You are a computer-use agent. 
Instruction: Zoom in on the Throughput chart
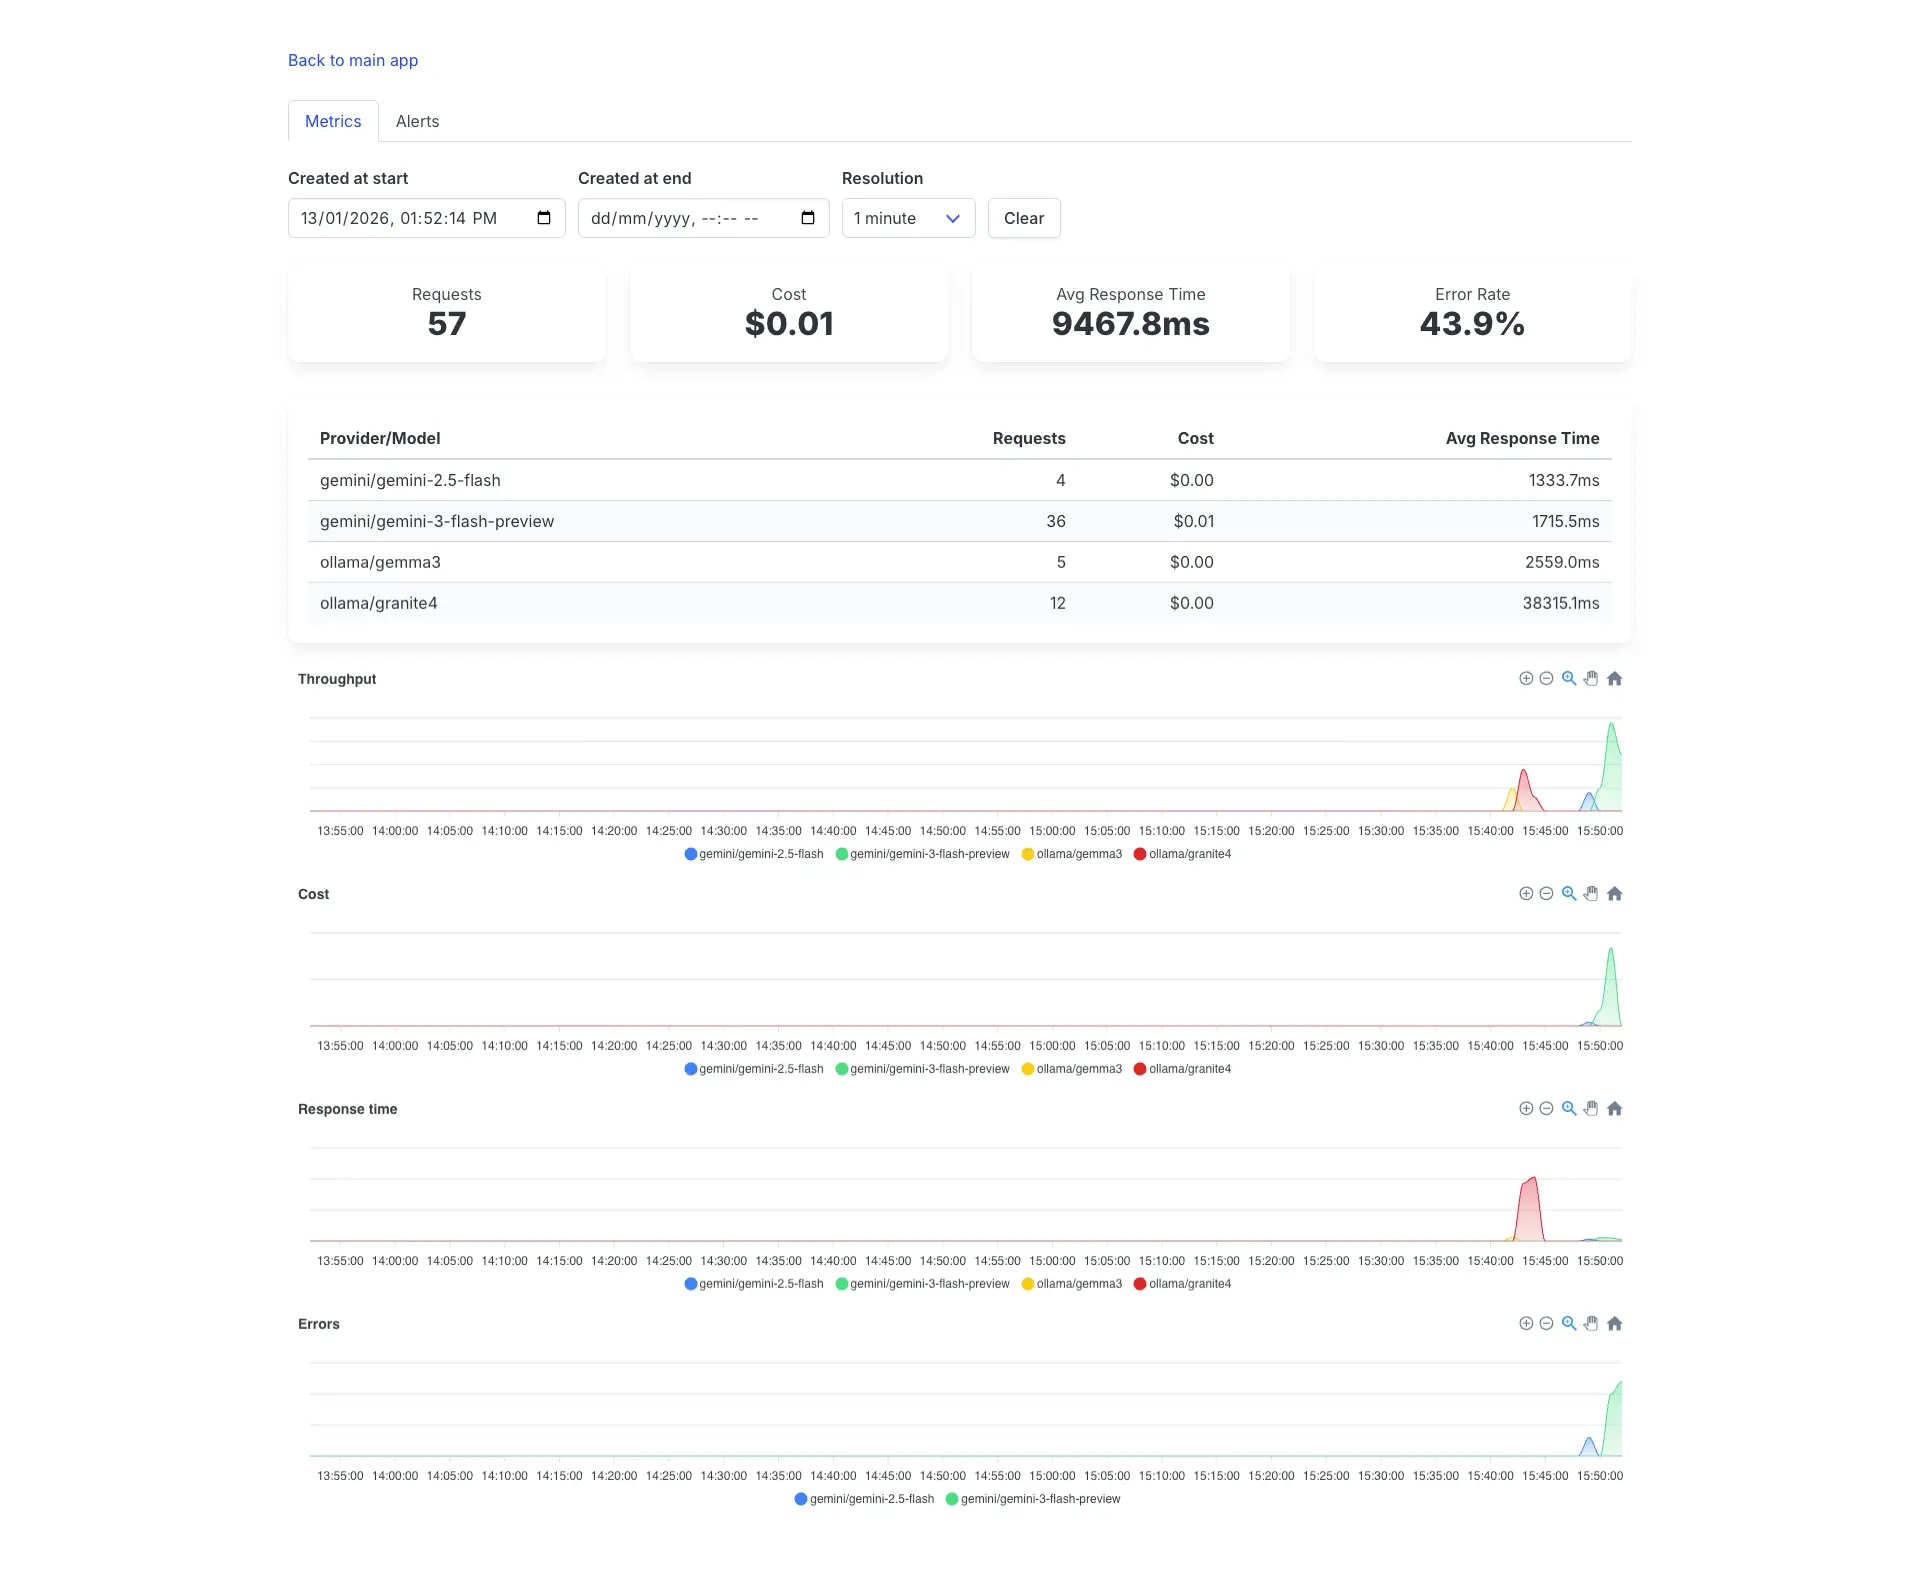coord(1527,678)
